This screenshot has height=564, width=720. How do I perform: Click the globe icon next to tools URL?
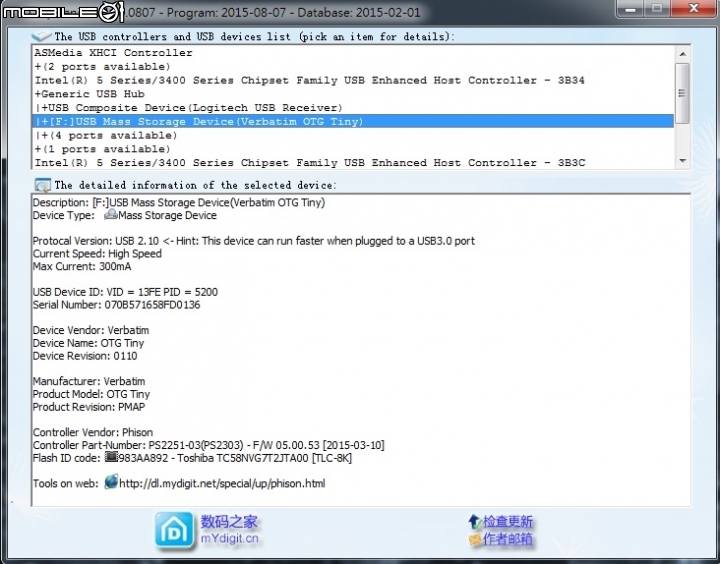[111, 482]
